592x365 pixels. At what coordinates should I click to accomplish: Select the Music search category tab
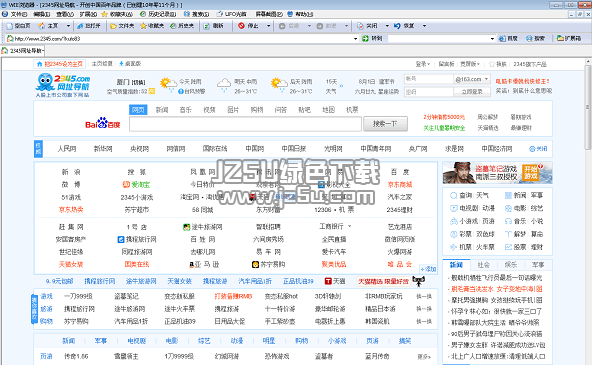click(185, 109)
